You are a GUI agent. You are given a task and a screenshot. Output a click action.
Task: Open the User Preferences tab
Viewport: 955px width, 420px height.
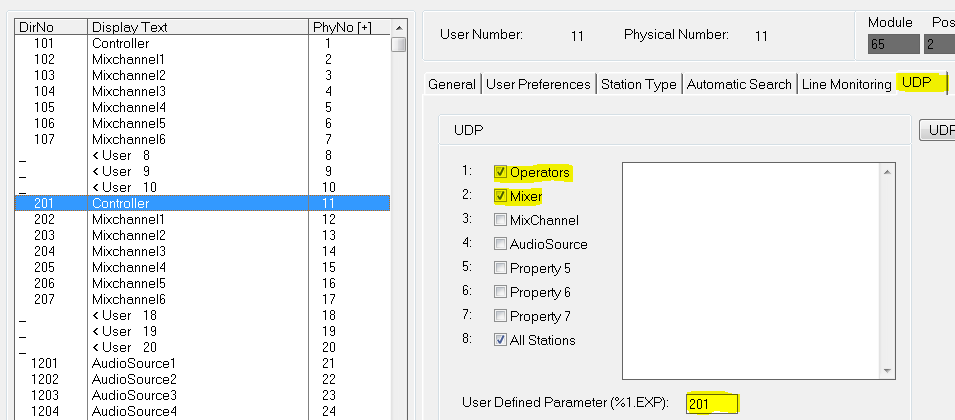(538, 84)
